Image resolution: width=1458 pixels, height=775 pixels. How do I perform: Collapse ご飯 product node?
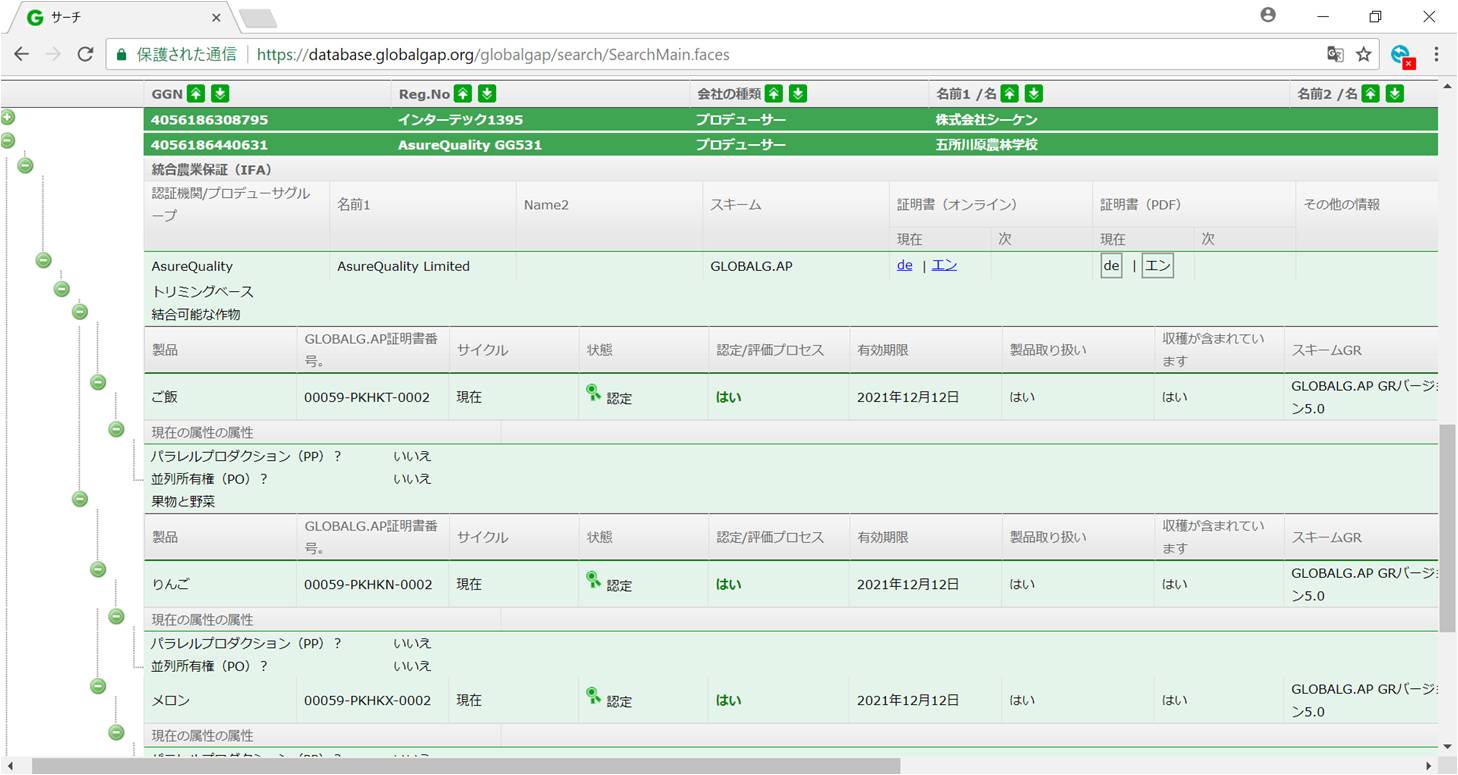pyautogui.click(x=98, y=382)
